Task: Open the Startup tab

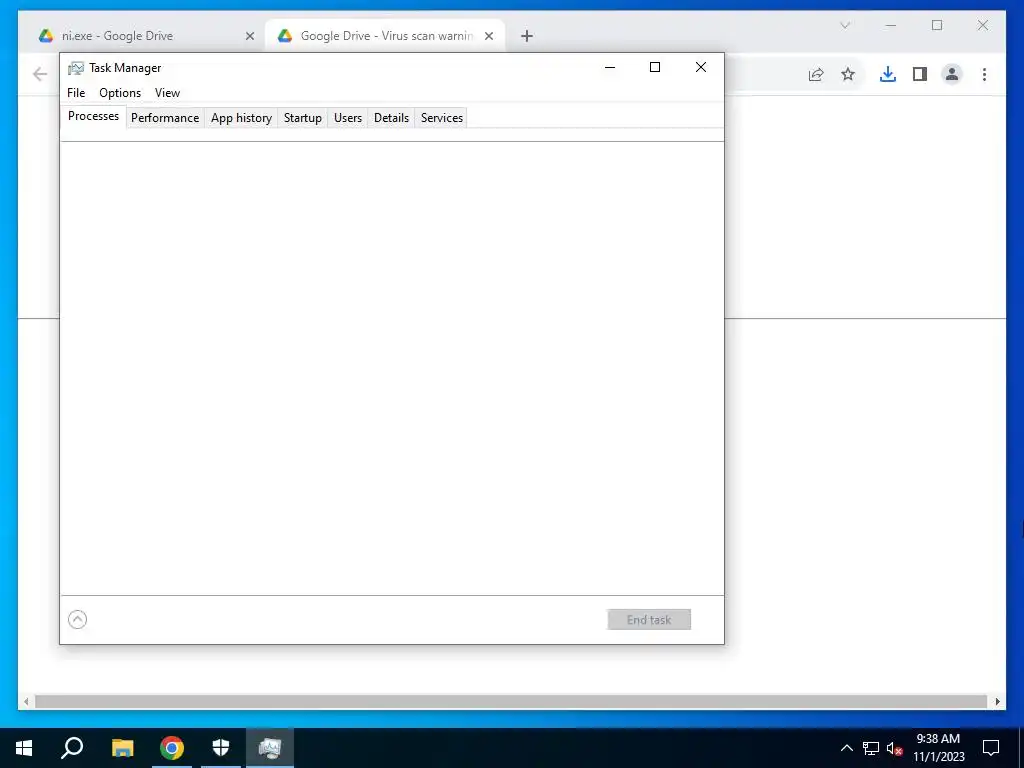Action: pos(302,118)
